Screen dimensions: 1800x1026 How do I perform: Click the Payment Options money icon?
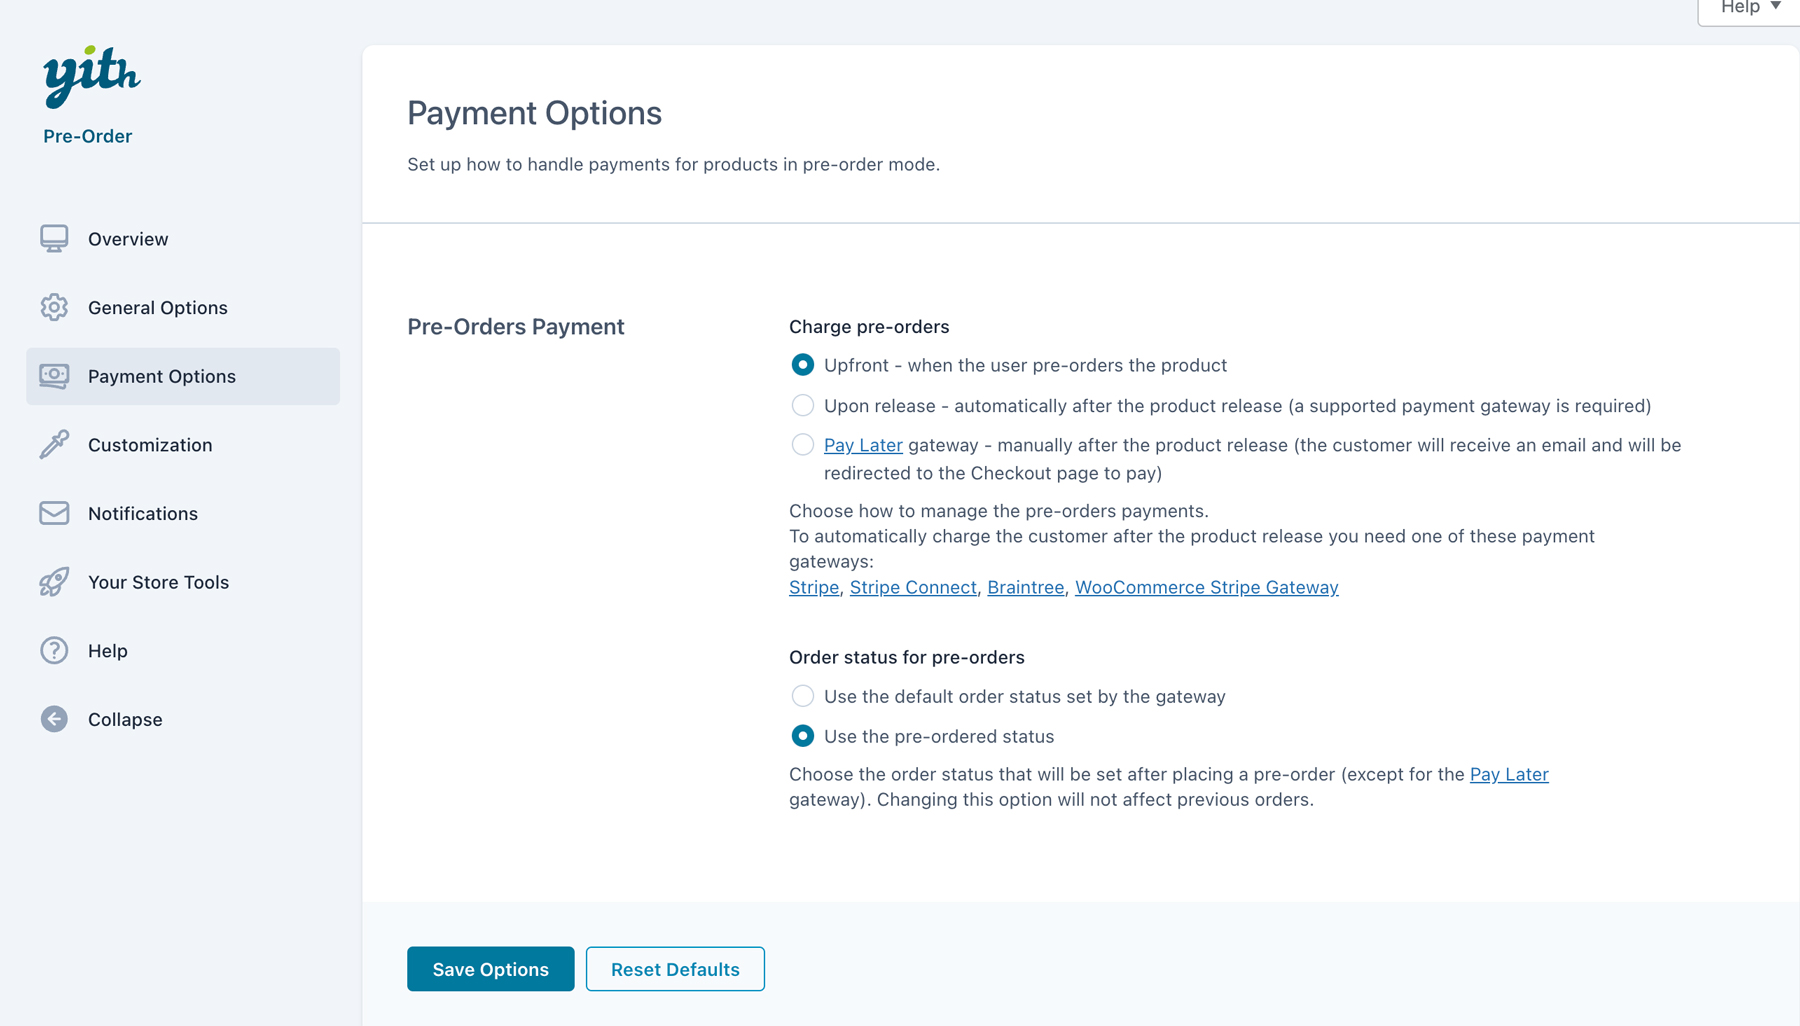click(x=54, y=376)
